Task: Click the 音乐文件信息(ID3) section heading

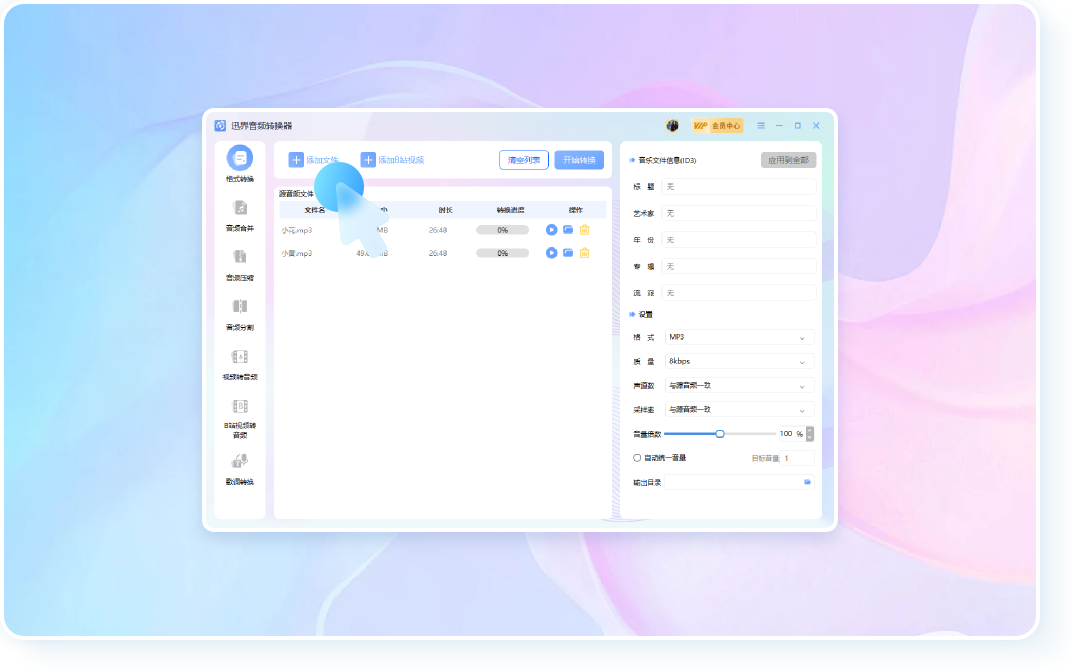Action: coord(667,161)
